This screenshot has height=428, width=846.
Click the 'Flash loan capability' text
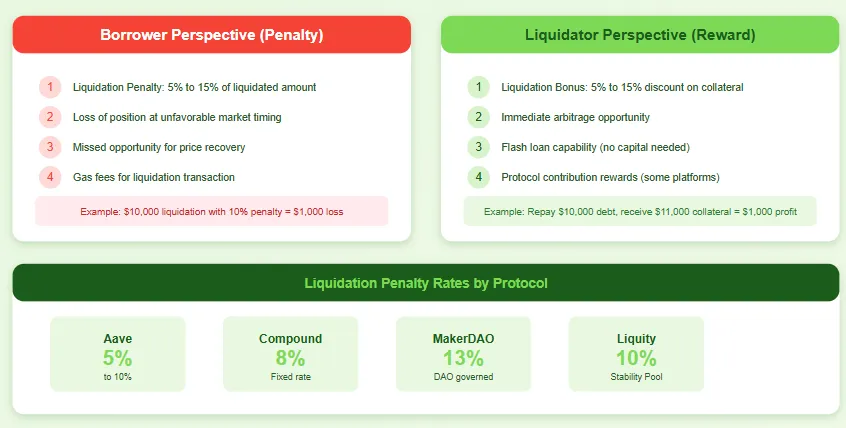coord(595,147)
